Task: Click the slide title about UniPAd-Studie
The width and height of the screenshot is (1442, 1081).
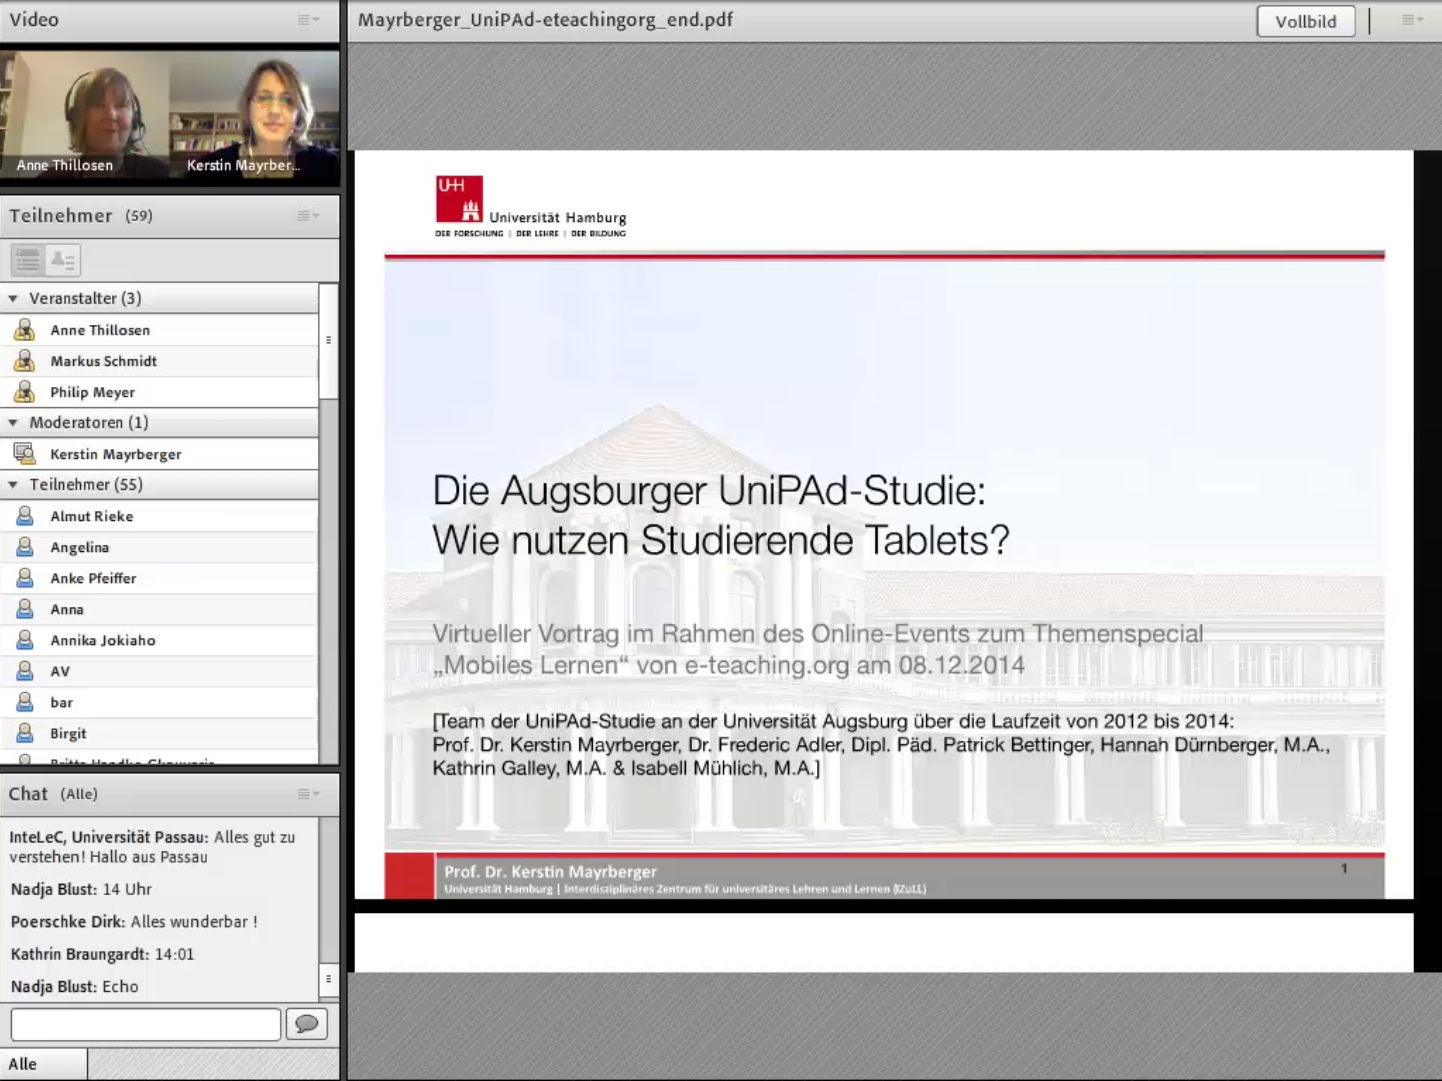Action: 721,515
